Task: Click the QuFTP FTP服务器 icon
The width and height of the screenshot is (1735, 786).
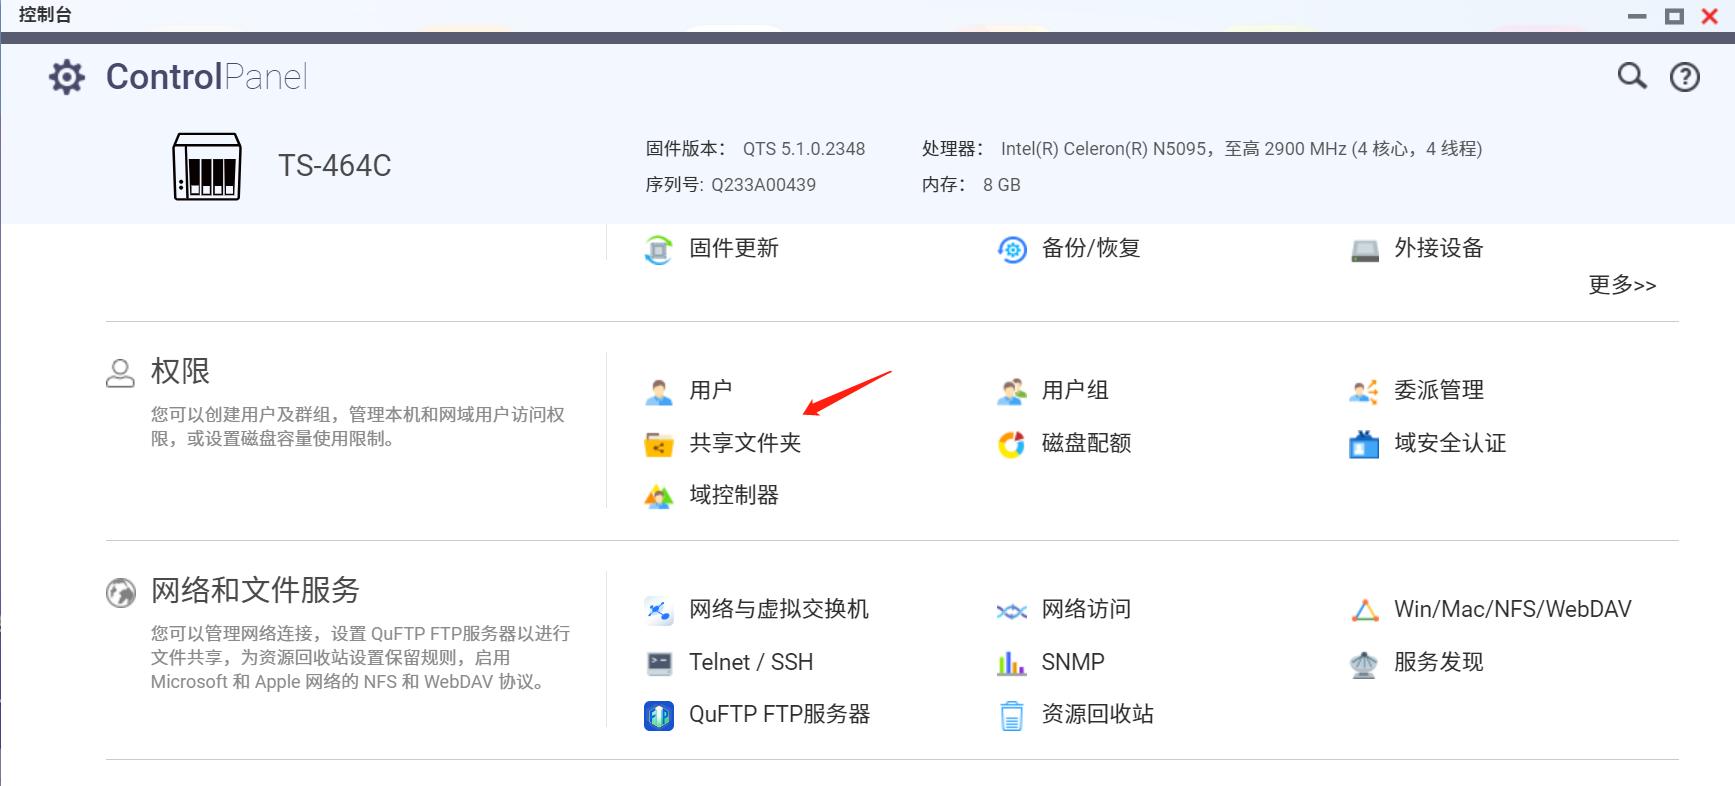Action: (658, 715)
